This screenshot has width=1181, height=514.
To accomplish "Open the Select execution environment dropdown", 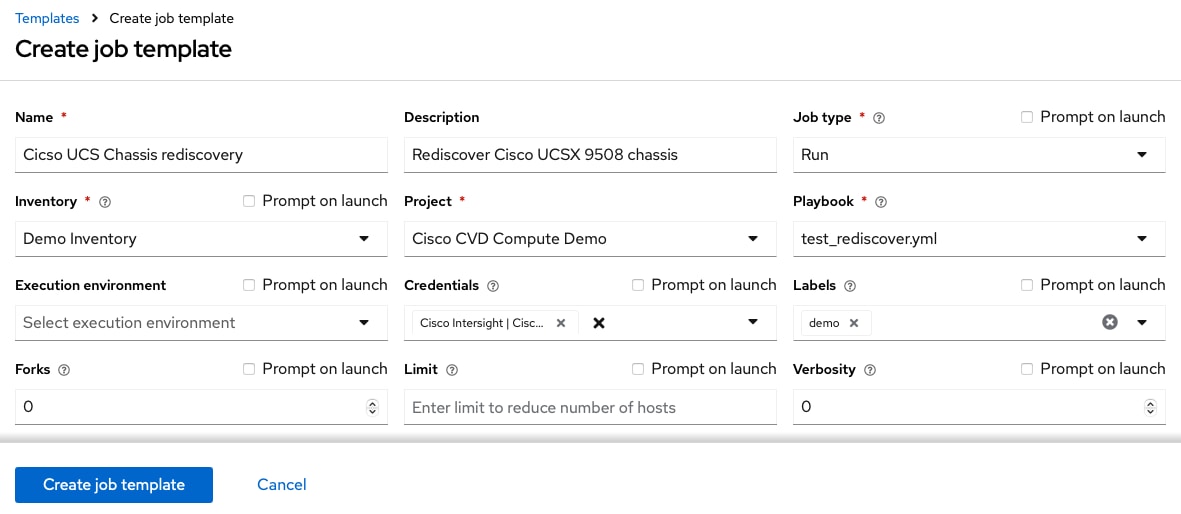I will [201, 323].
